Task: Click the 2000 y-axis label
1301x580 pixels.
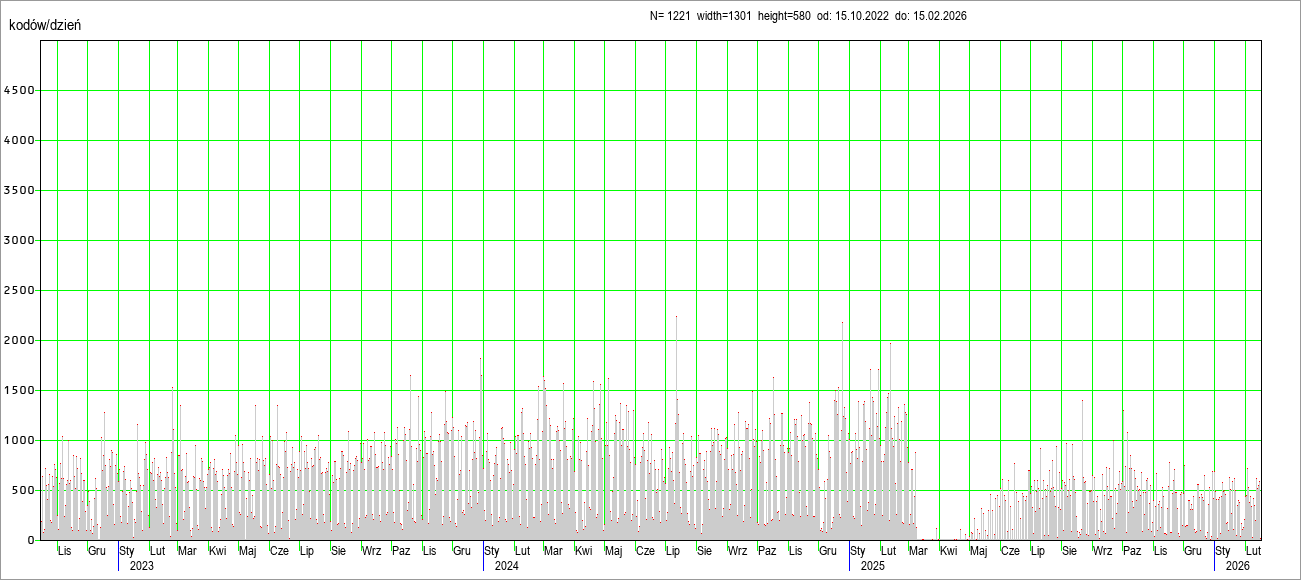Action: [20, 341]
